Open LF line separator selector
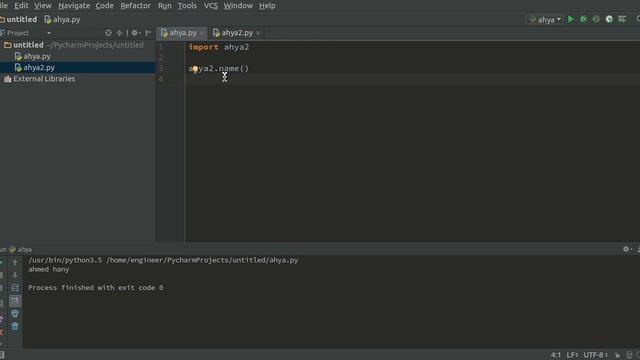 point(572,355)
